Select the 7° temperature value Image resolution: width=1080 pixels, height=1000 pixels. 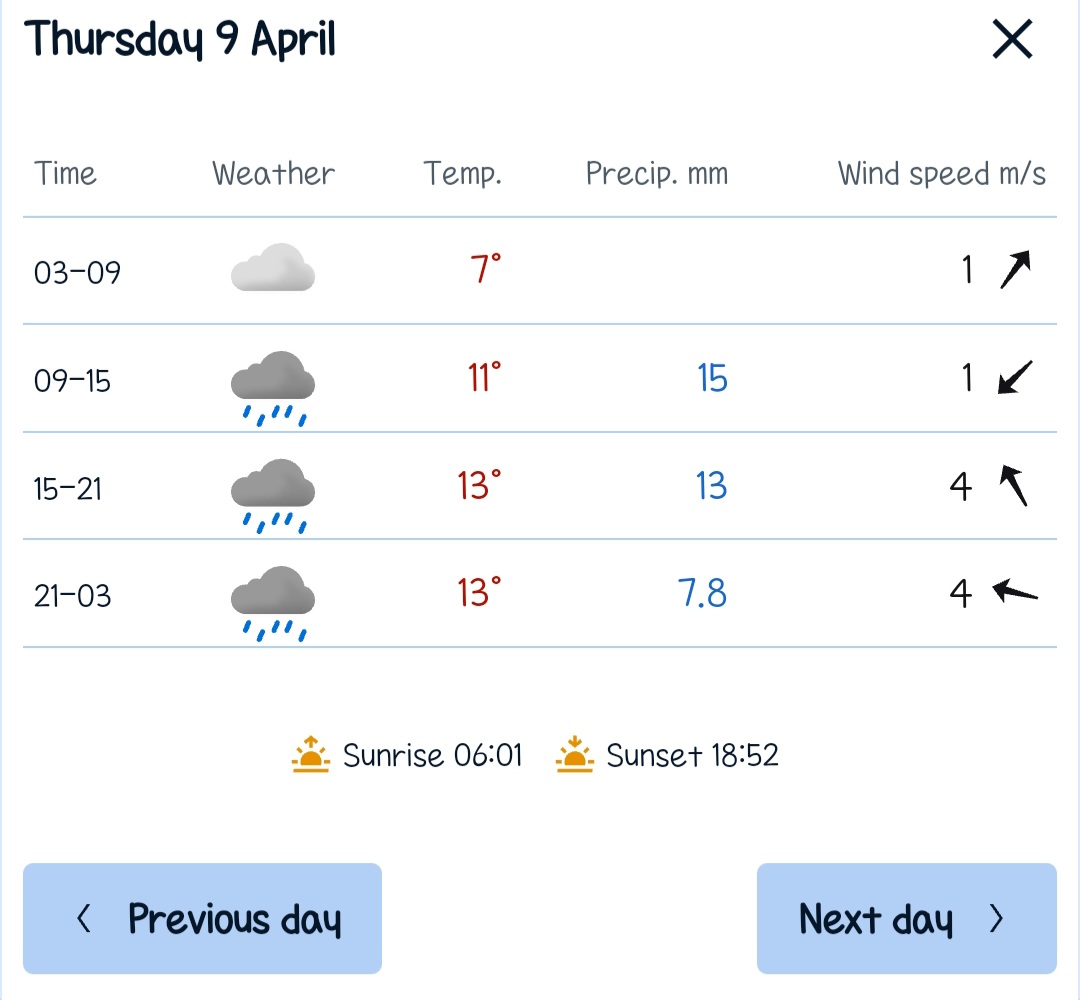(485, 270)
